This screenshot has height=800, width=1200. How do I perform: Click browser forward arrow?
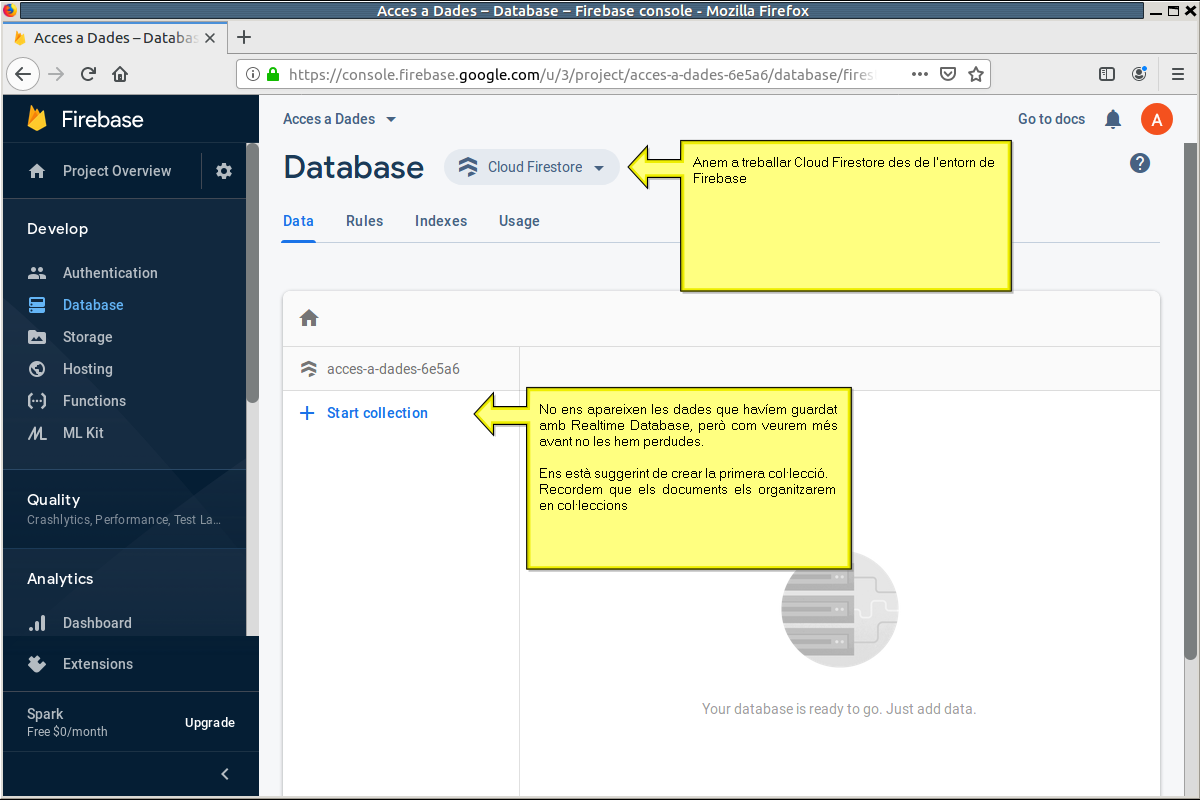56,74
